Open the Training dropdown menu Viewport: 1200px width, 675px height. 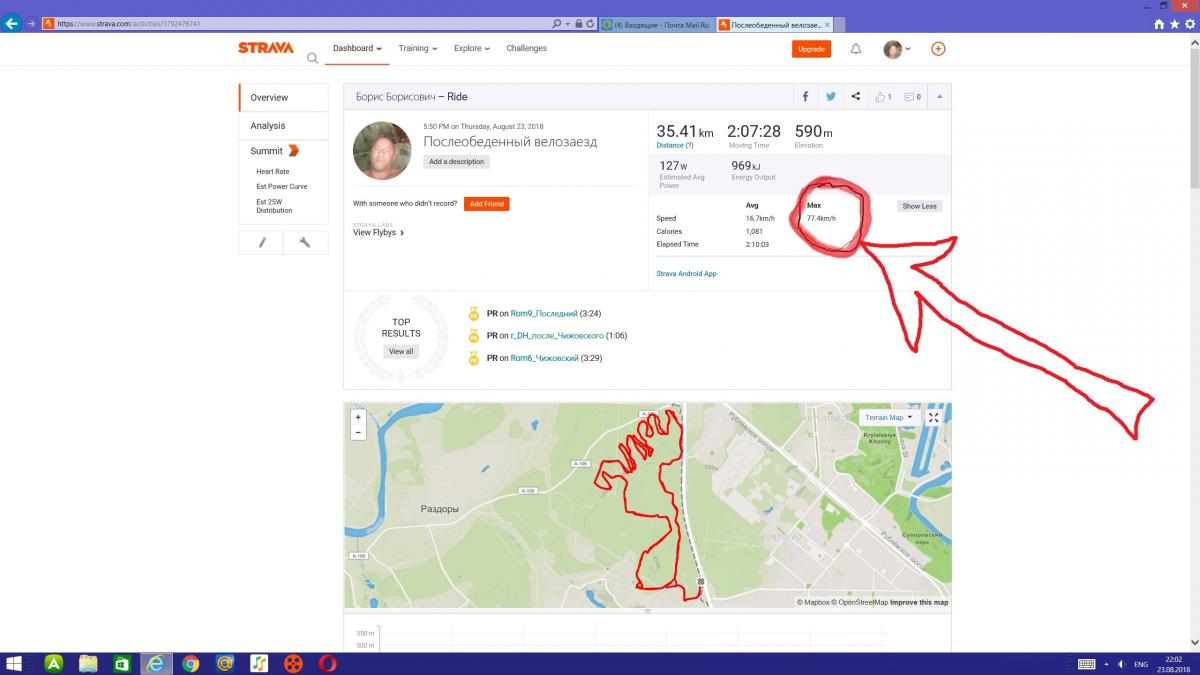click(x=418, y=48)
